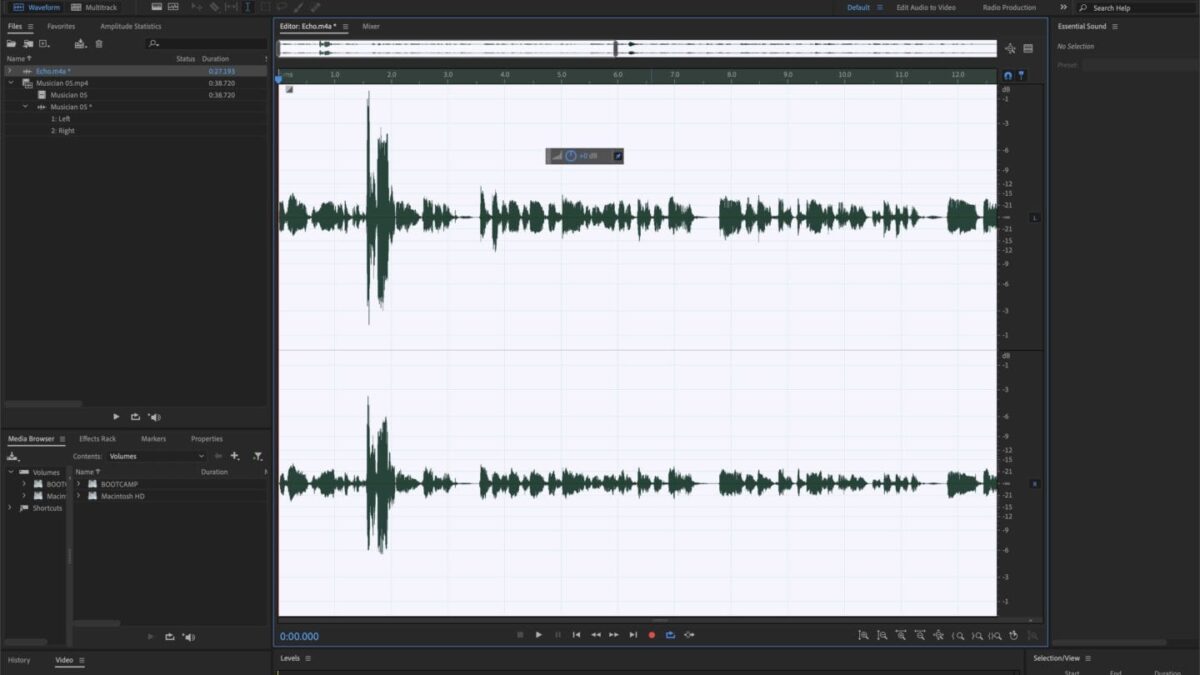The height and width of the screenshot is (675, 1200).
Task: Select the Move tool in top toolbar
Action: tap(197, 7)
